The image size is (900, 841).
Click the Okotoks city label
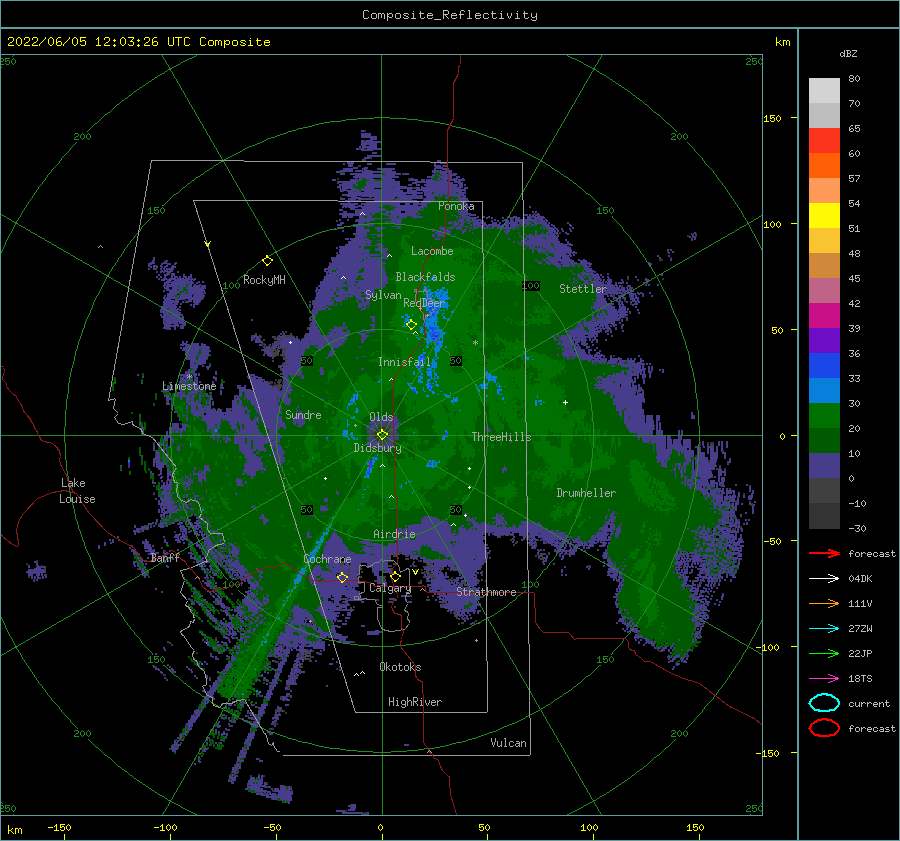pos(400,667)
